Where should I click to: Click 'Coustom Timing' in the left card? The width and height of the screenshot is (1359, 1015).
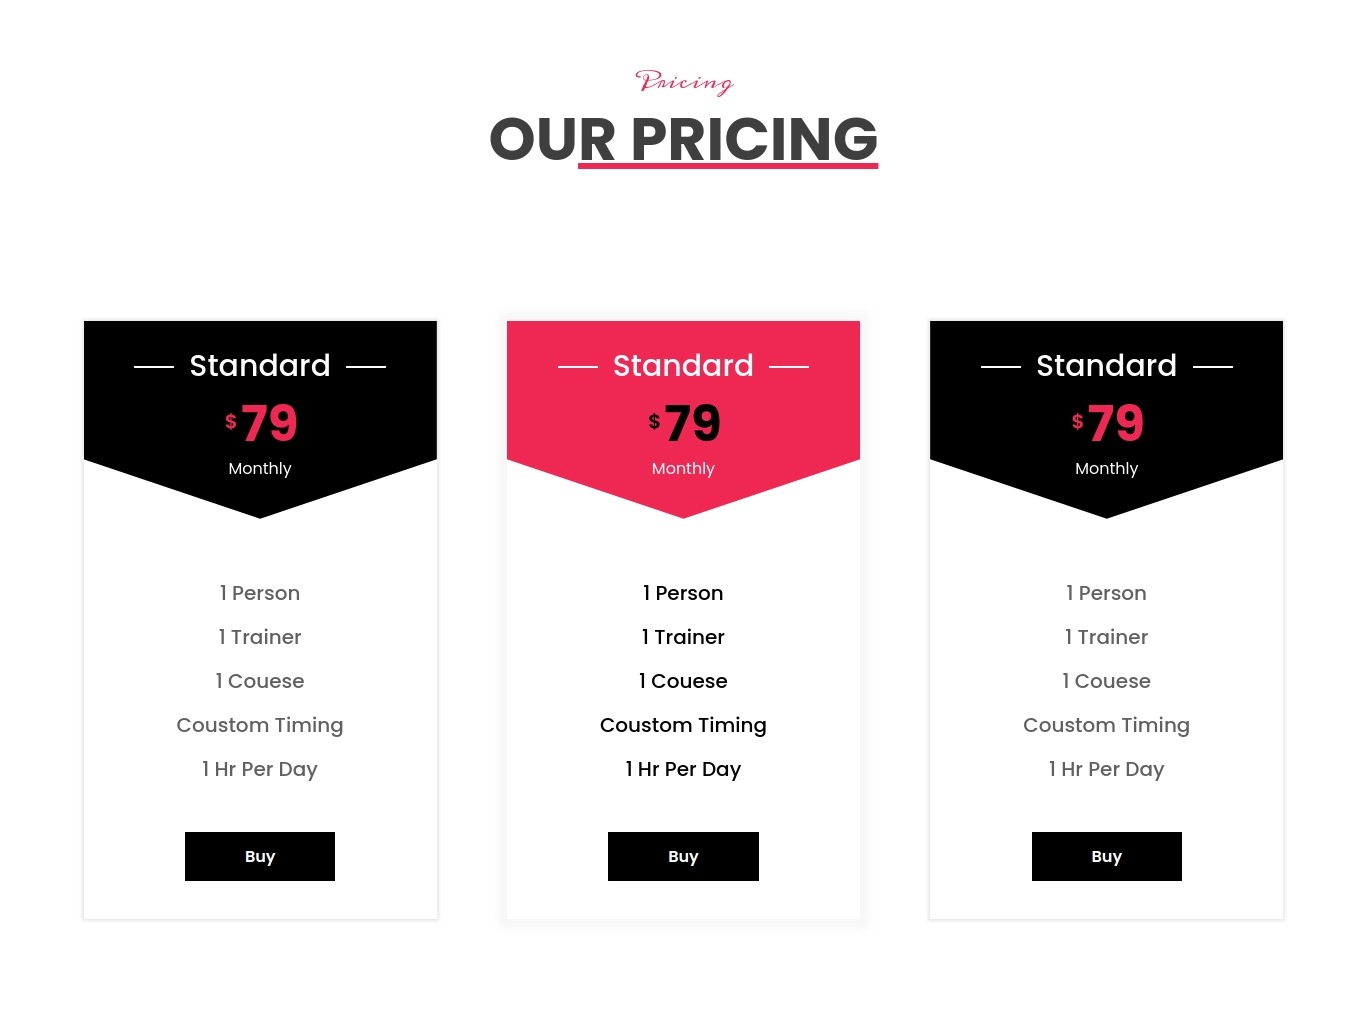pos(260,725)
